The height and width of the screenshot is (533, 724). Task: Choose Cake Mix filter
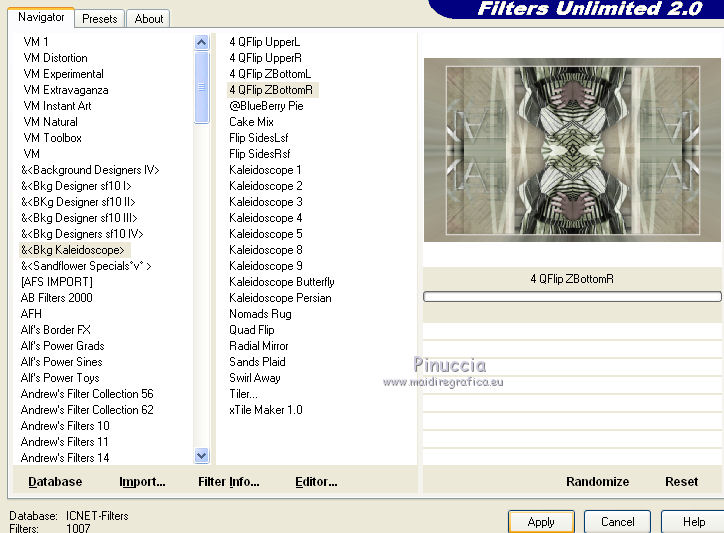251,122
